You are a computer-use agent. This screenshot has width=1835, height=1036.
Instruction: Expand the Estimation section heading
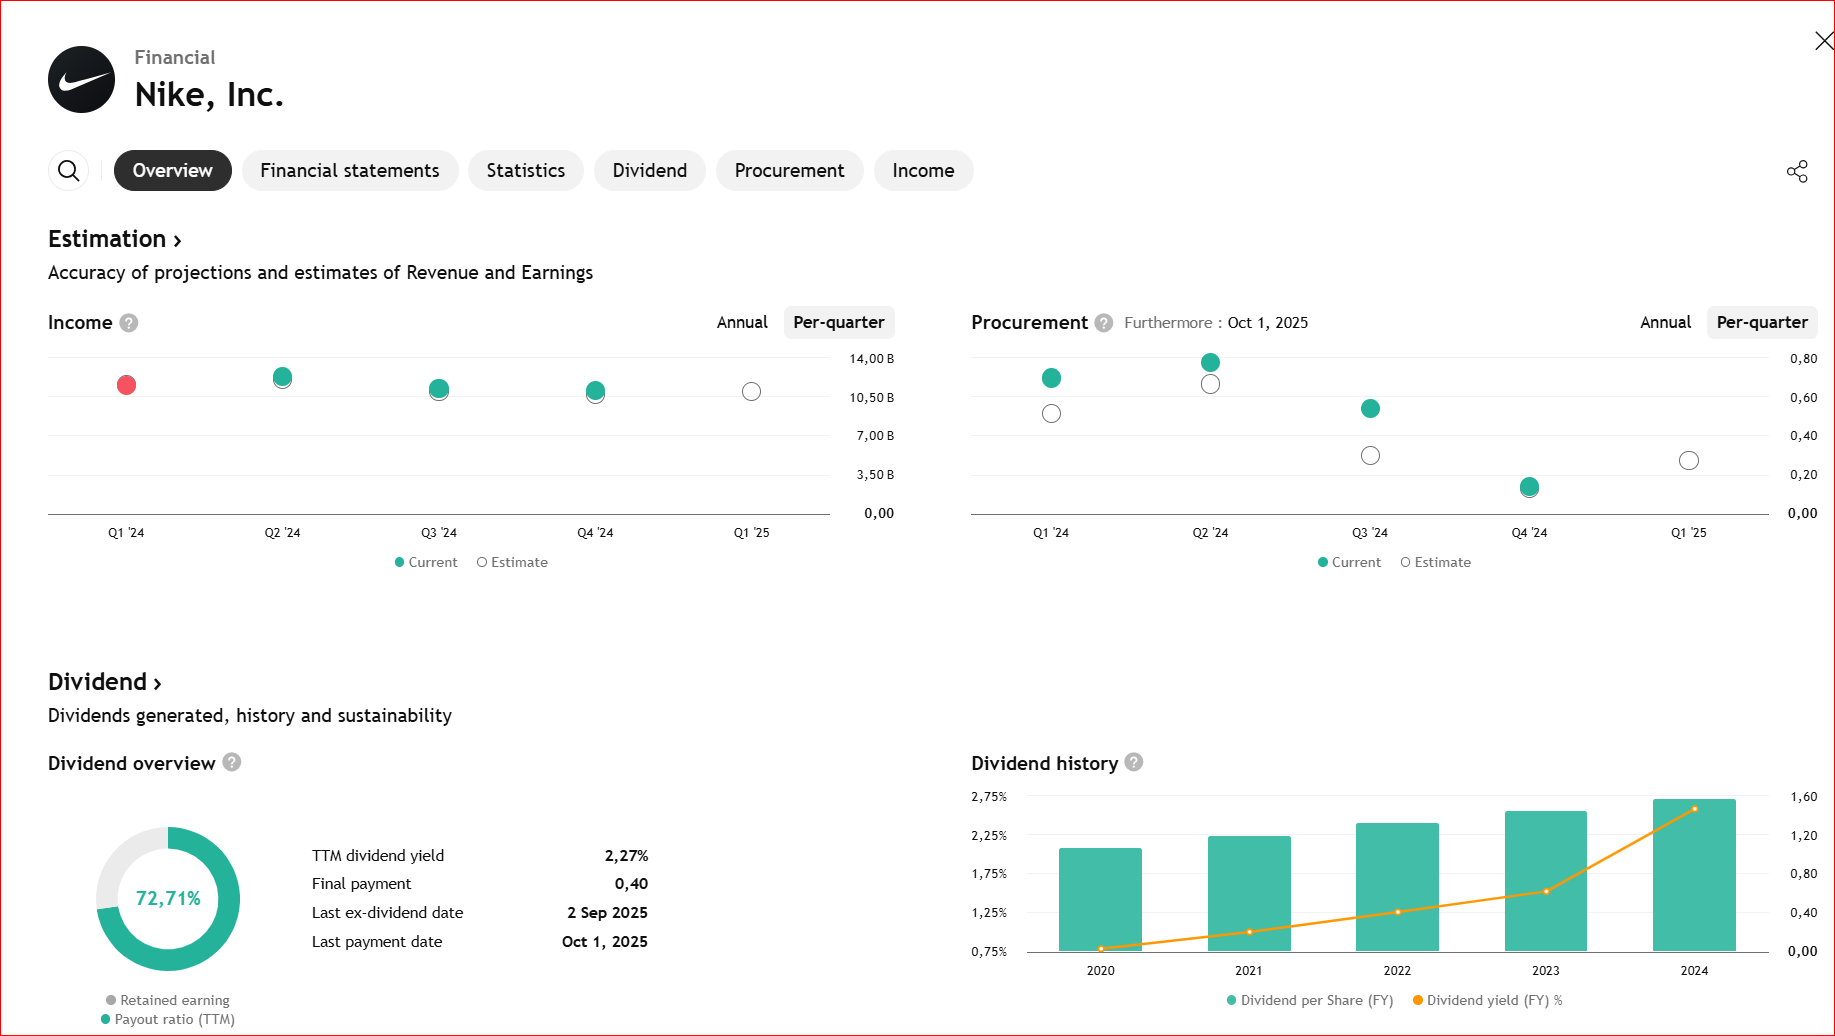point(114,239)
